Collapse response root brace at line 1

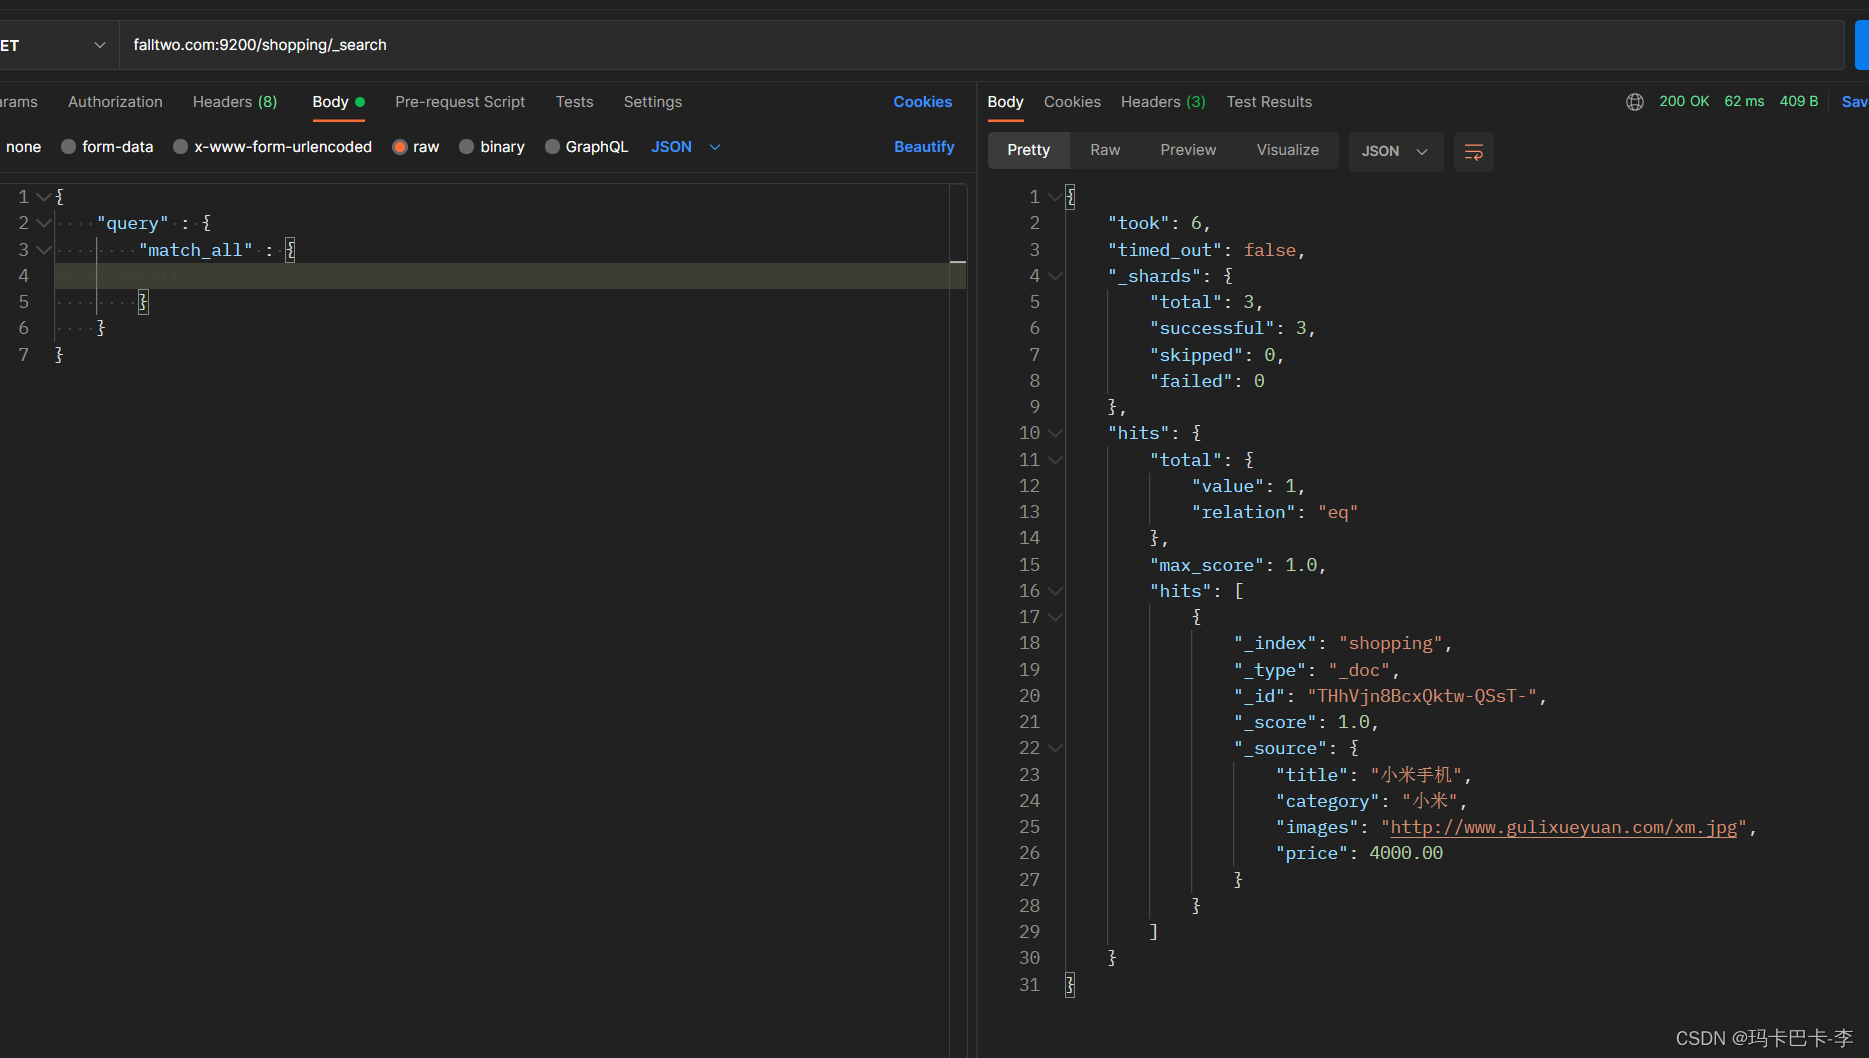pos(1055,197)
